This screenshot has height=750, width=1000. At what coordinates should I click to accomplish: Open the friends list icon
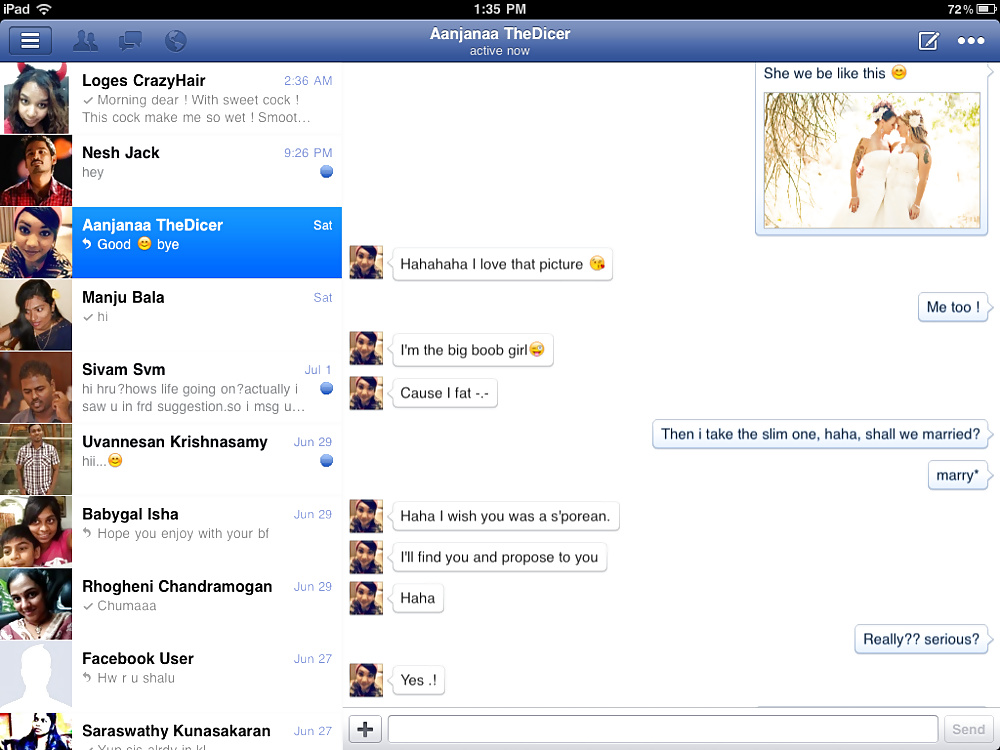pyautogui.click(x=86, y=41)
